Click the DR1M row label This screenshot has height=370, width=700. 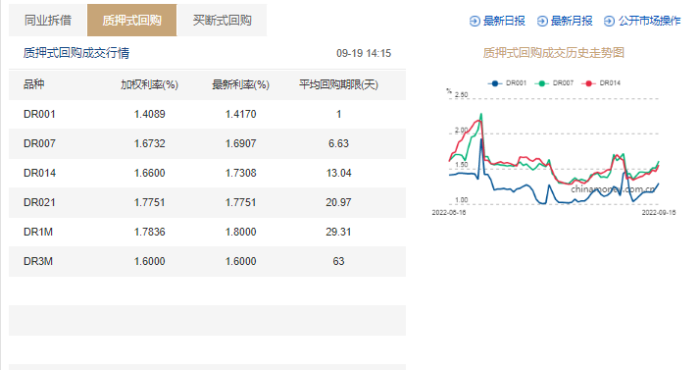[x=38, y=232]
